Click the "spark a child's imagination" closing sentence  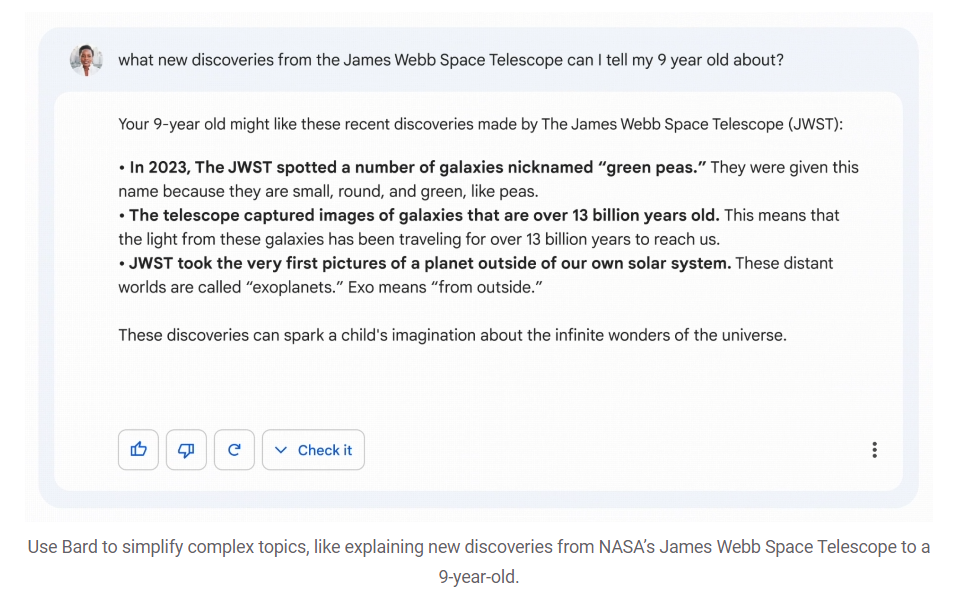[452, 335]
